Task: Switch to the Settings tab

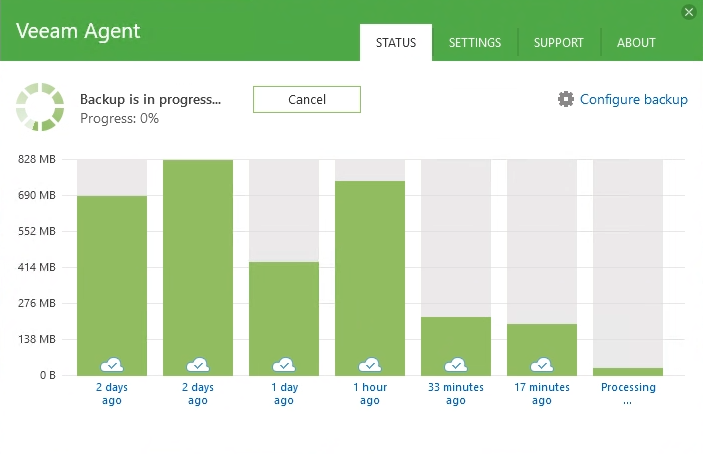Action: click(475, 43)
